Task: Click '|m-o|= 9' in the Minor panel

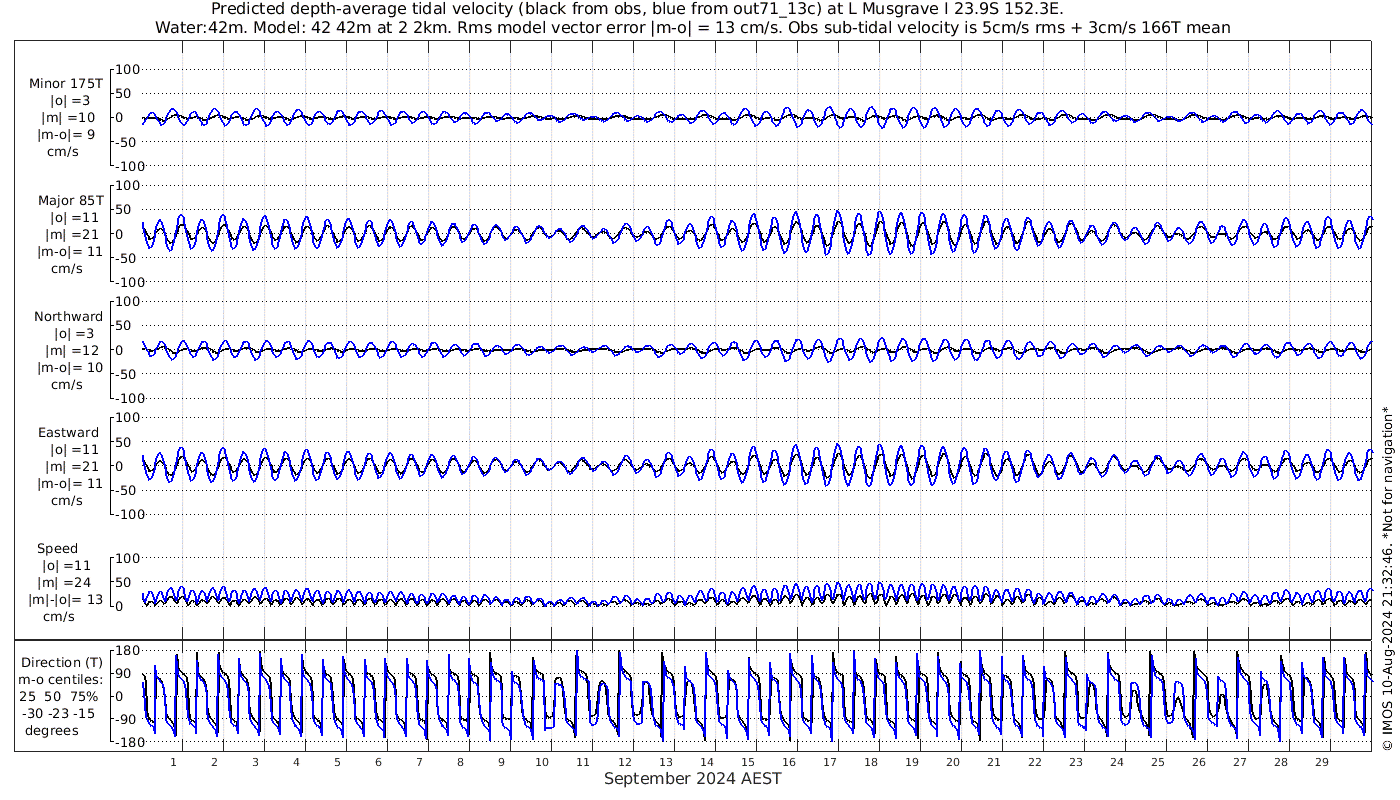Action: pos(67,135)
